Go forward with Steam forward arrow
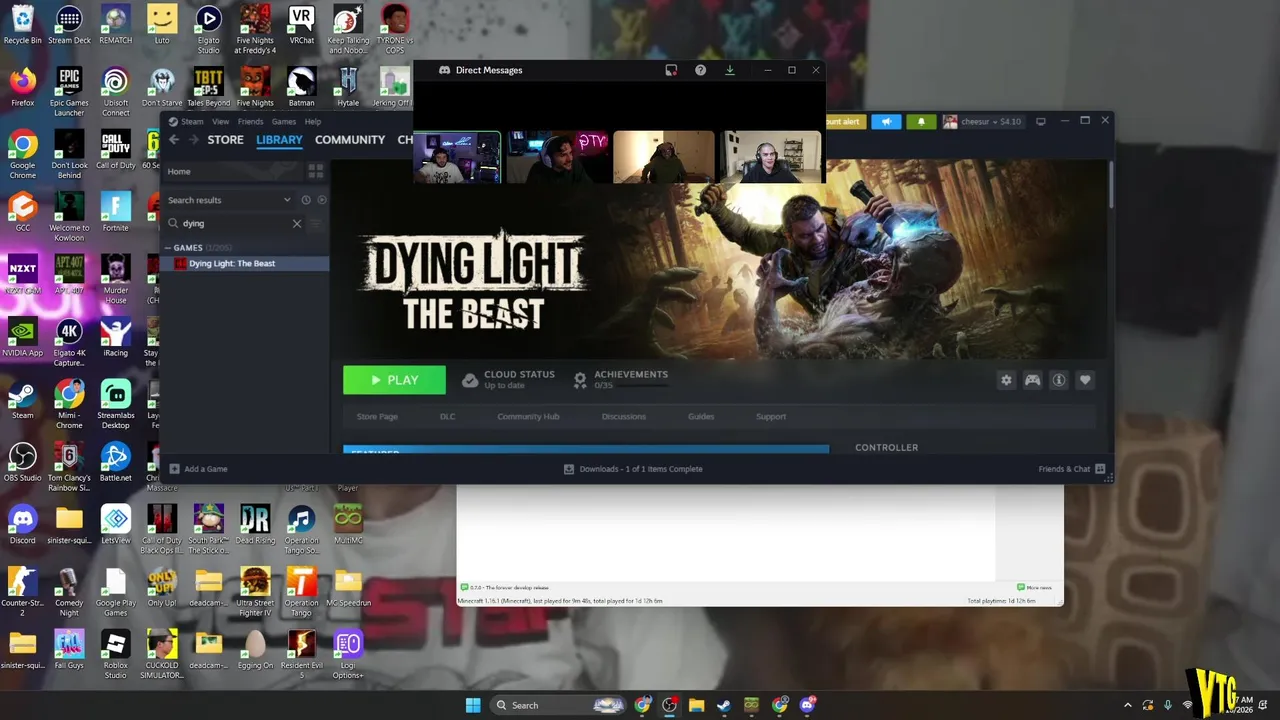Image resolution: width=1280 pixels, height=720 pixels. click(192, 140)
